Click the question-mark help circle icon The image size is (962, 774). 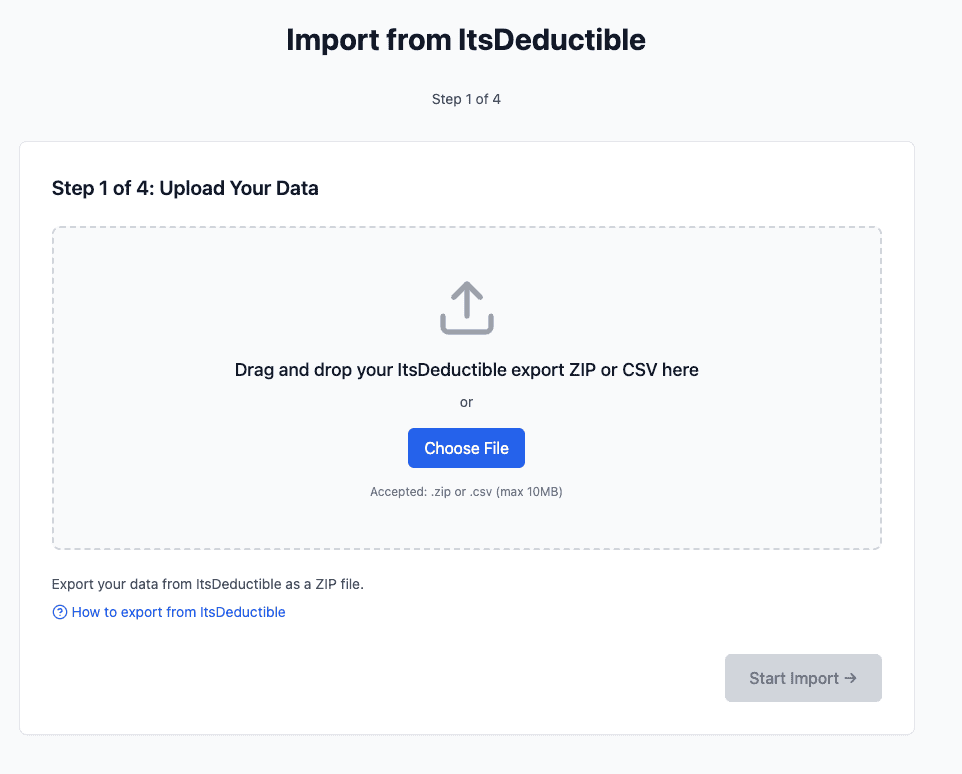60,612
